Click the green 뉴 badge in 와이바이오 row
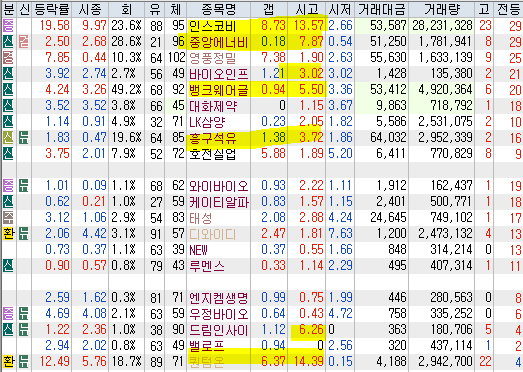The width and height of the screenshot is (523, 372). pyautogui.click(x=23, y=185)
